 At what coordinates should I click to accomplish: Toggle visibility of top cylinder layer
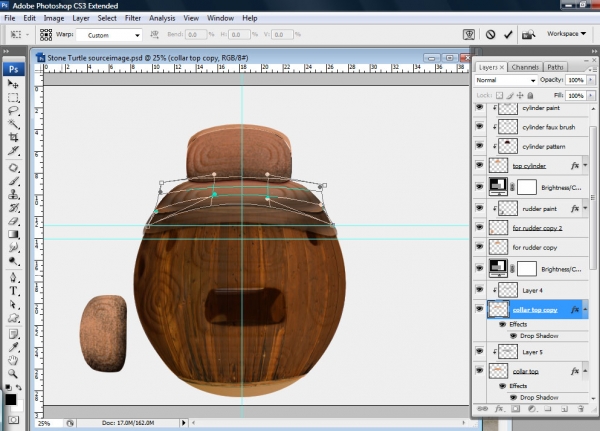pos(479,165)
